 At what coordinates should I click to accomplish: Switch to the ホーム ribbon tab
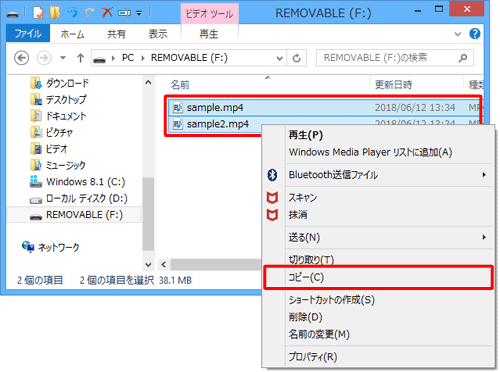pos(72,34)
